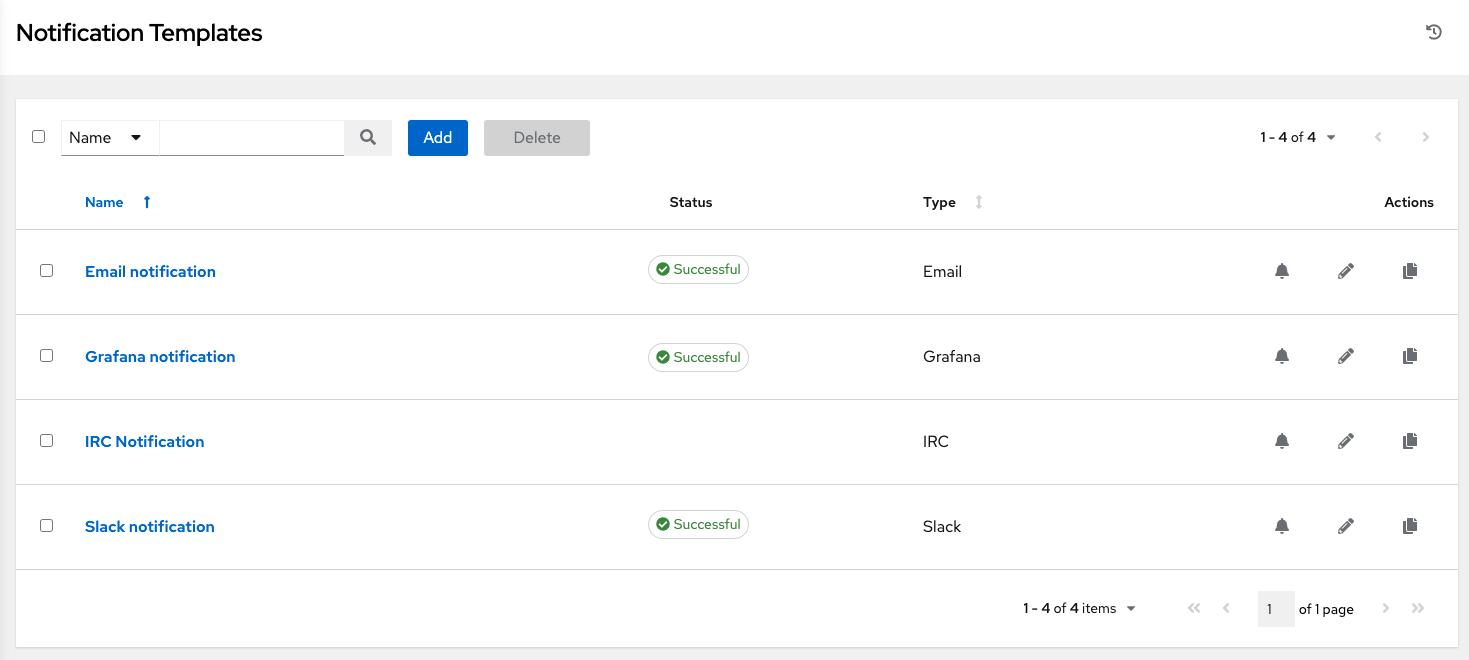The width and height of the screenshot is (1469, 660).
Task: Click the page number input field
Action: pos(1276,608)
